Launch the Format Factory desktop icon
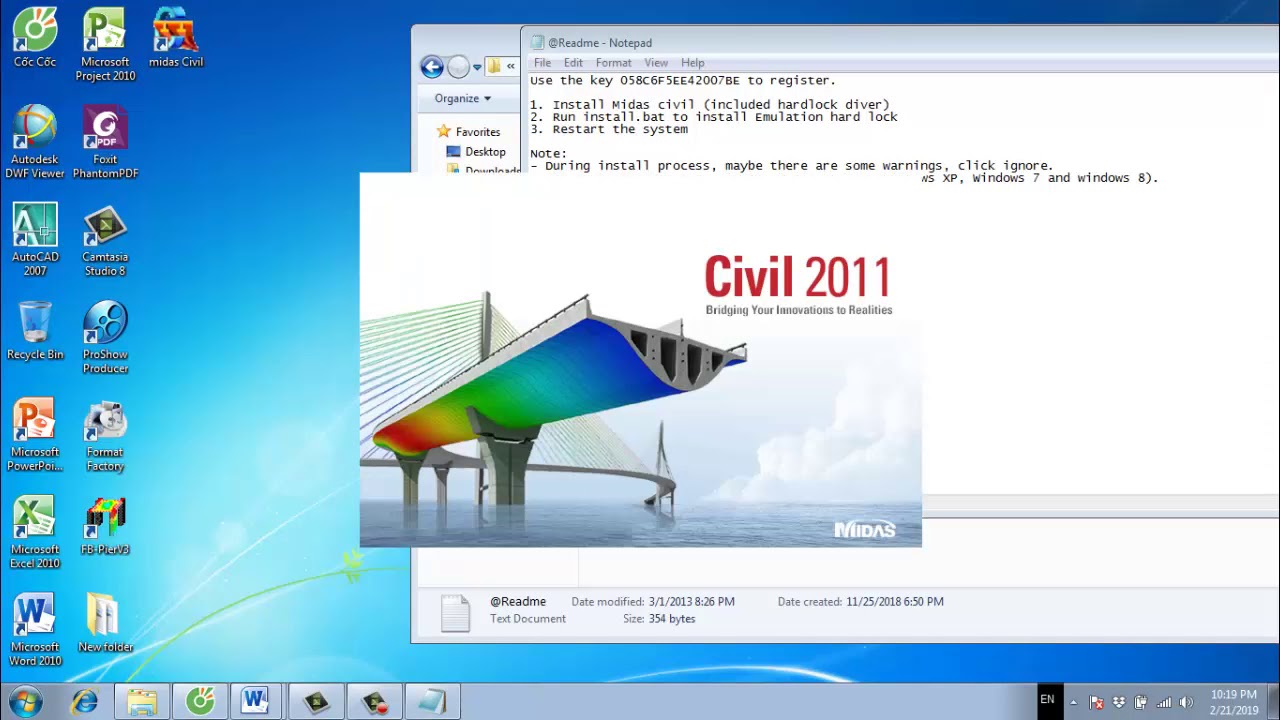 pyautogui.click(x=105, y=435)
